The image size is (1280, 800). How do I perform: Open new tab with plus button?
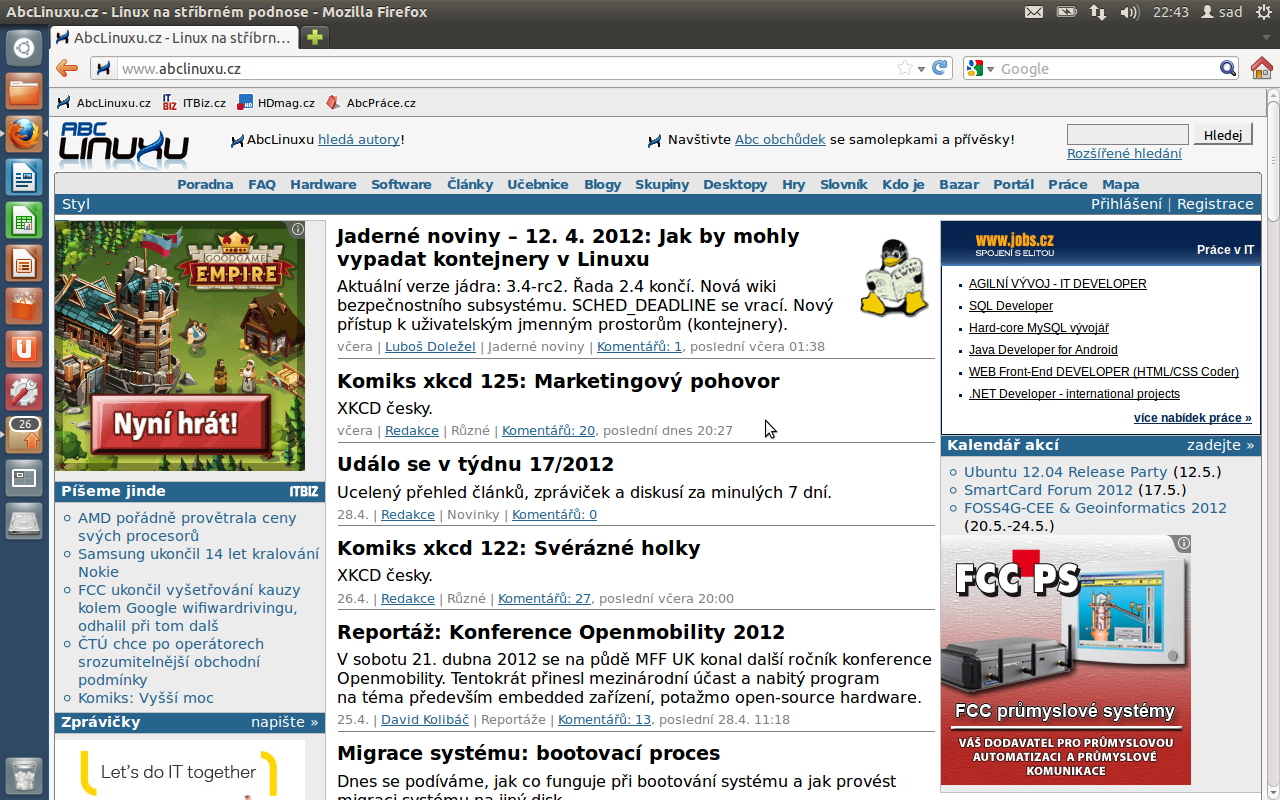315,38
